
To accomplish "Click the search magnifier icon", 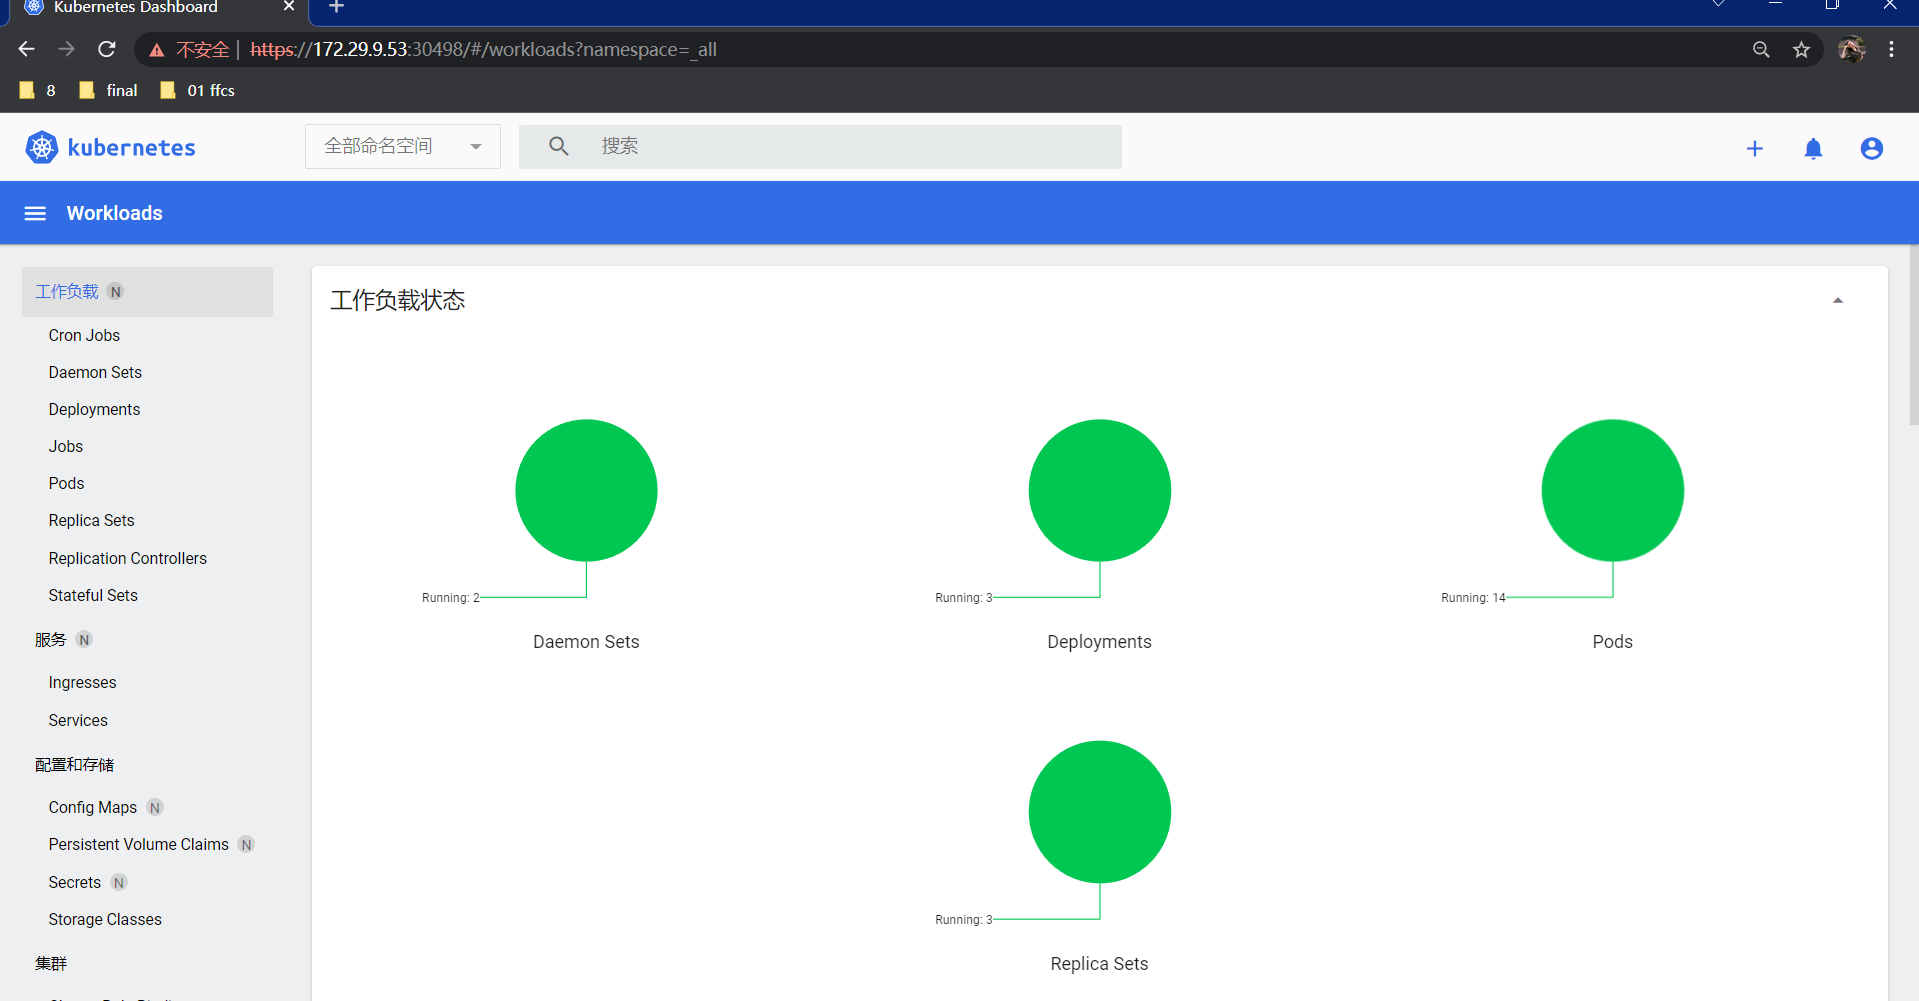I will point(559,146).
